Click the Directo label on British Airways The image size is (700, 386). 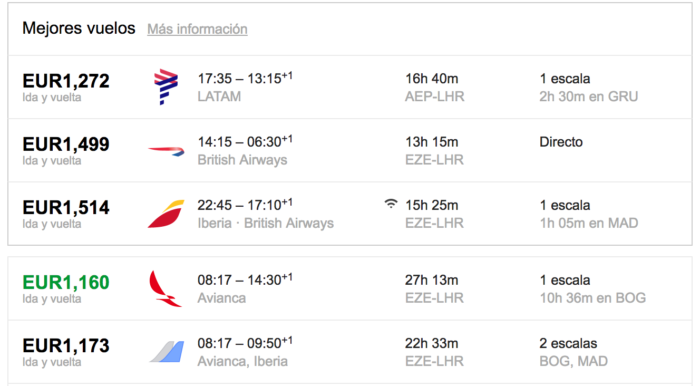pyautogui.click(x=561, y=142)
